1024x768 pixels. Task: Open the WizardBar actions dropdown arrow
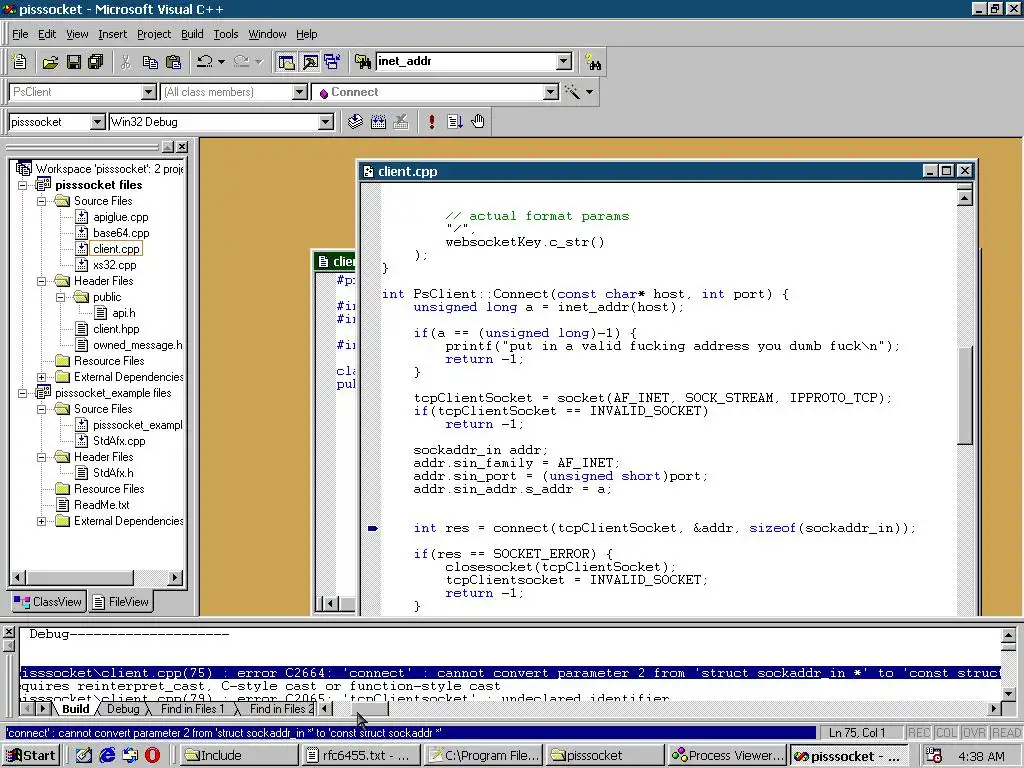pyautogui.click(x=590, y=92)
